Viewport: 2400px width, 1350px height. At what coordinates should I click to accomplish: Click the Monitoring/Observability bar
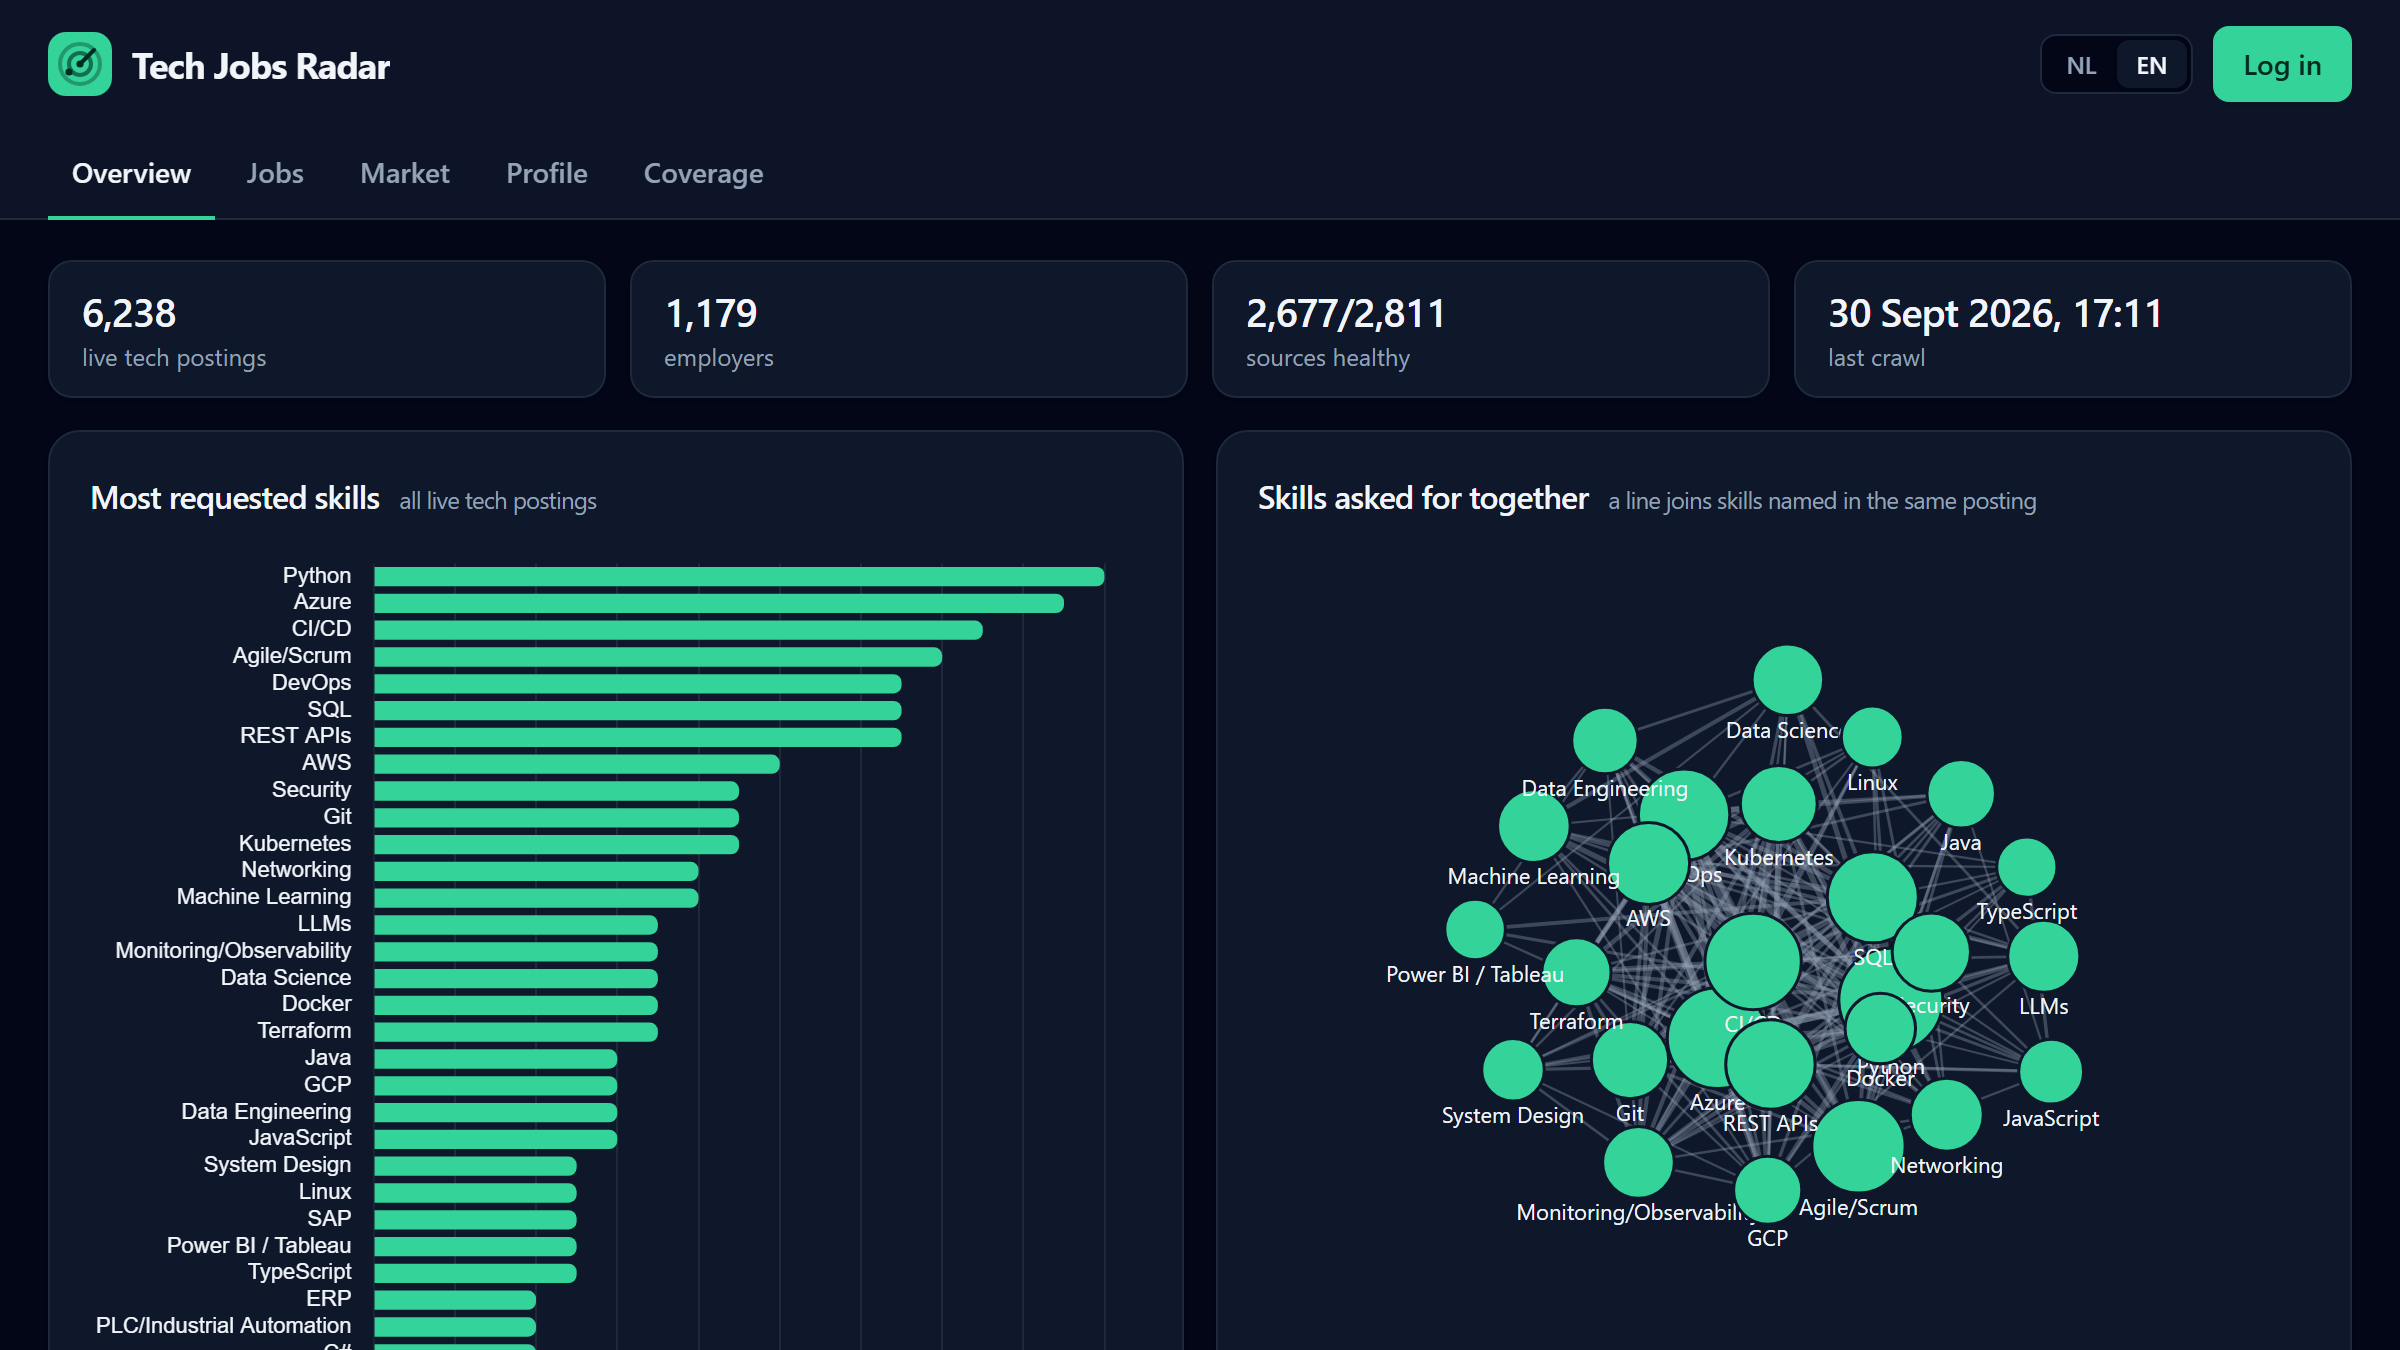[x=516, y=952]
